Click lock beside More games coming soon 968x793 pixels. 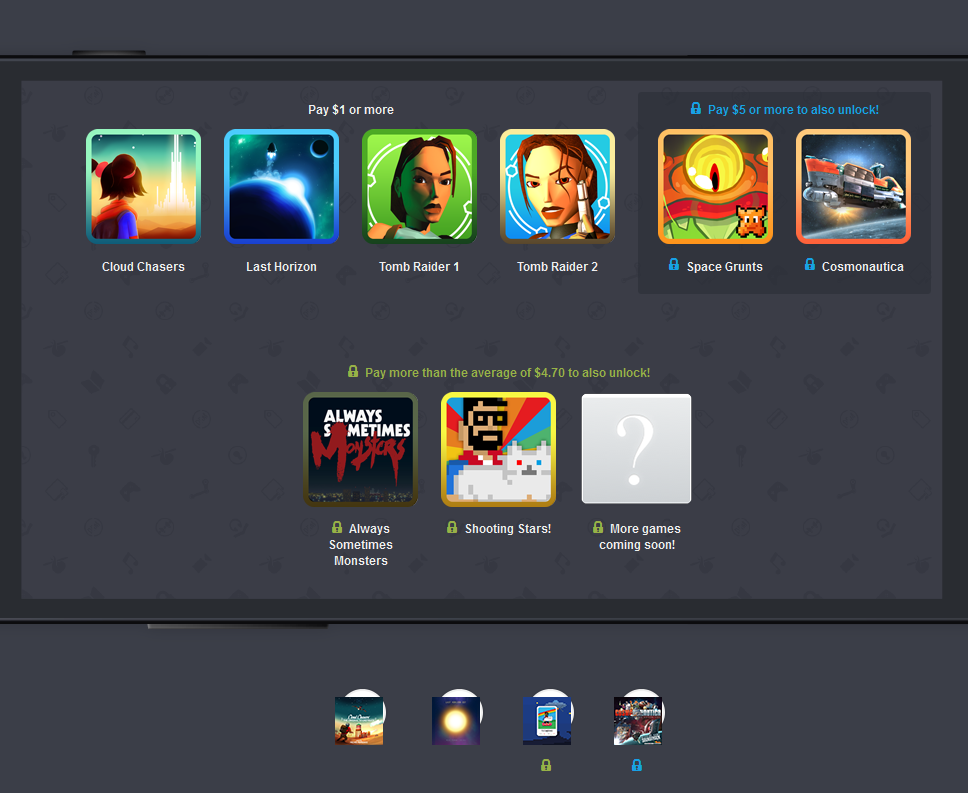pos(598,527)
